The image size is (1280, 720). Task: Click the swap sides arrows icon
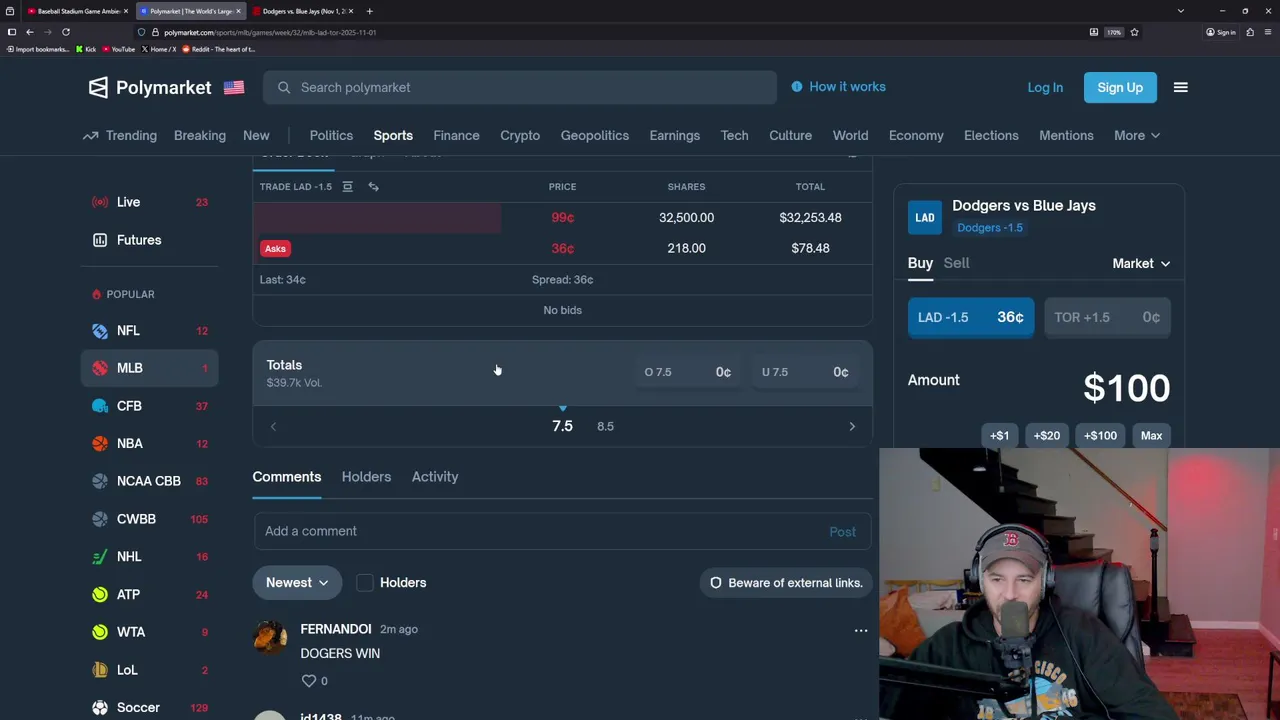point(373,186)
